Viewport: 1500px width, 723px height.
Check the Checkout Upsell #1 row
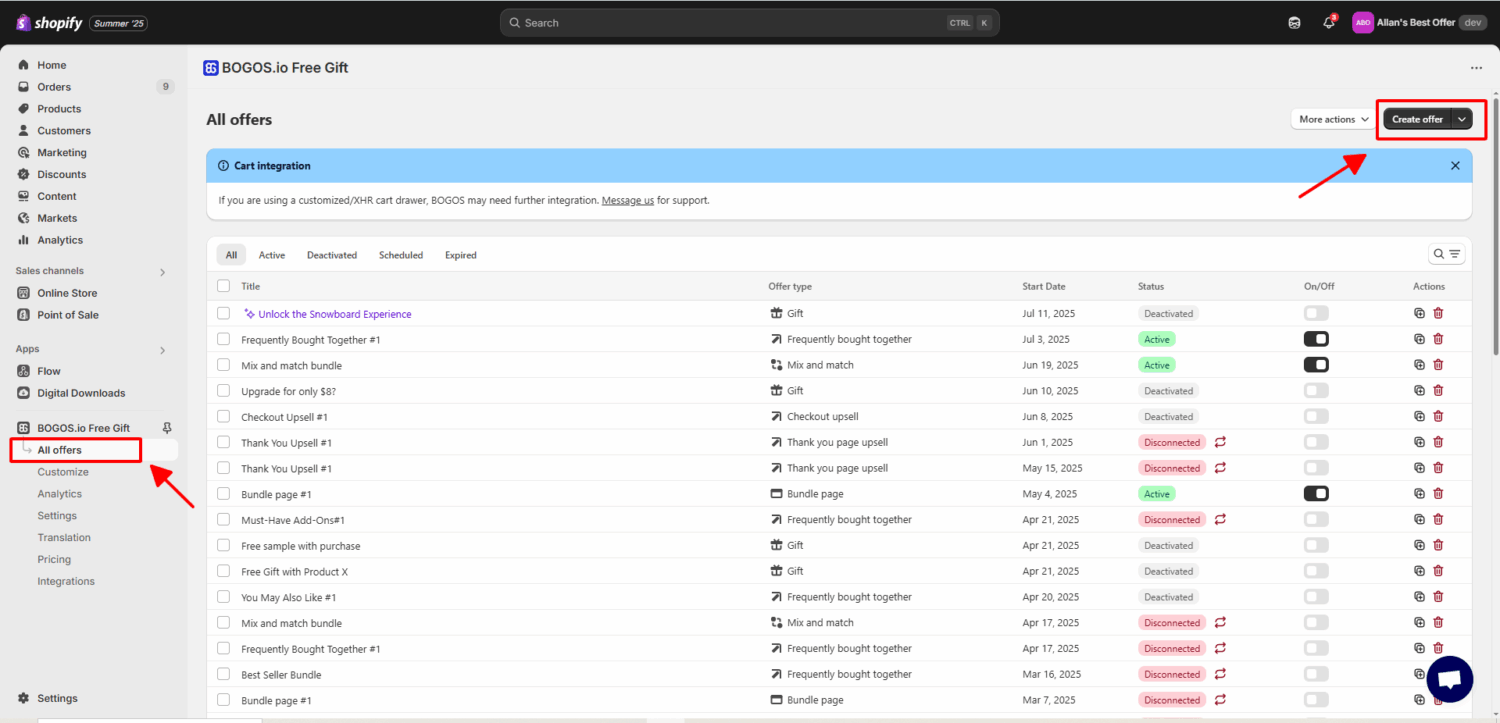point(223,417)
